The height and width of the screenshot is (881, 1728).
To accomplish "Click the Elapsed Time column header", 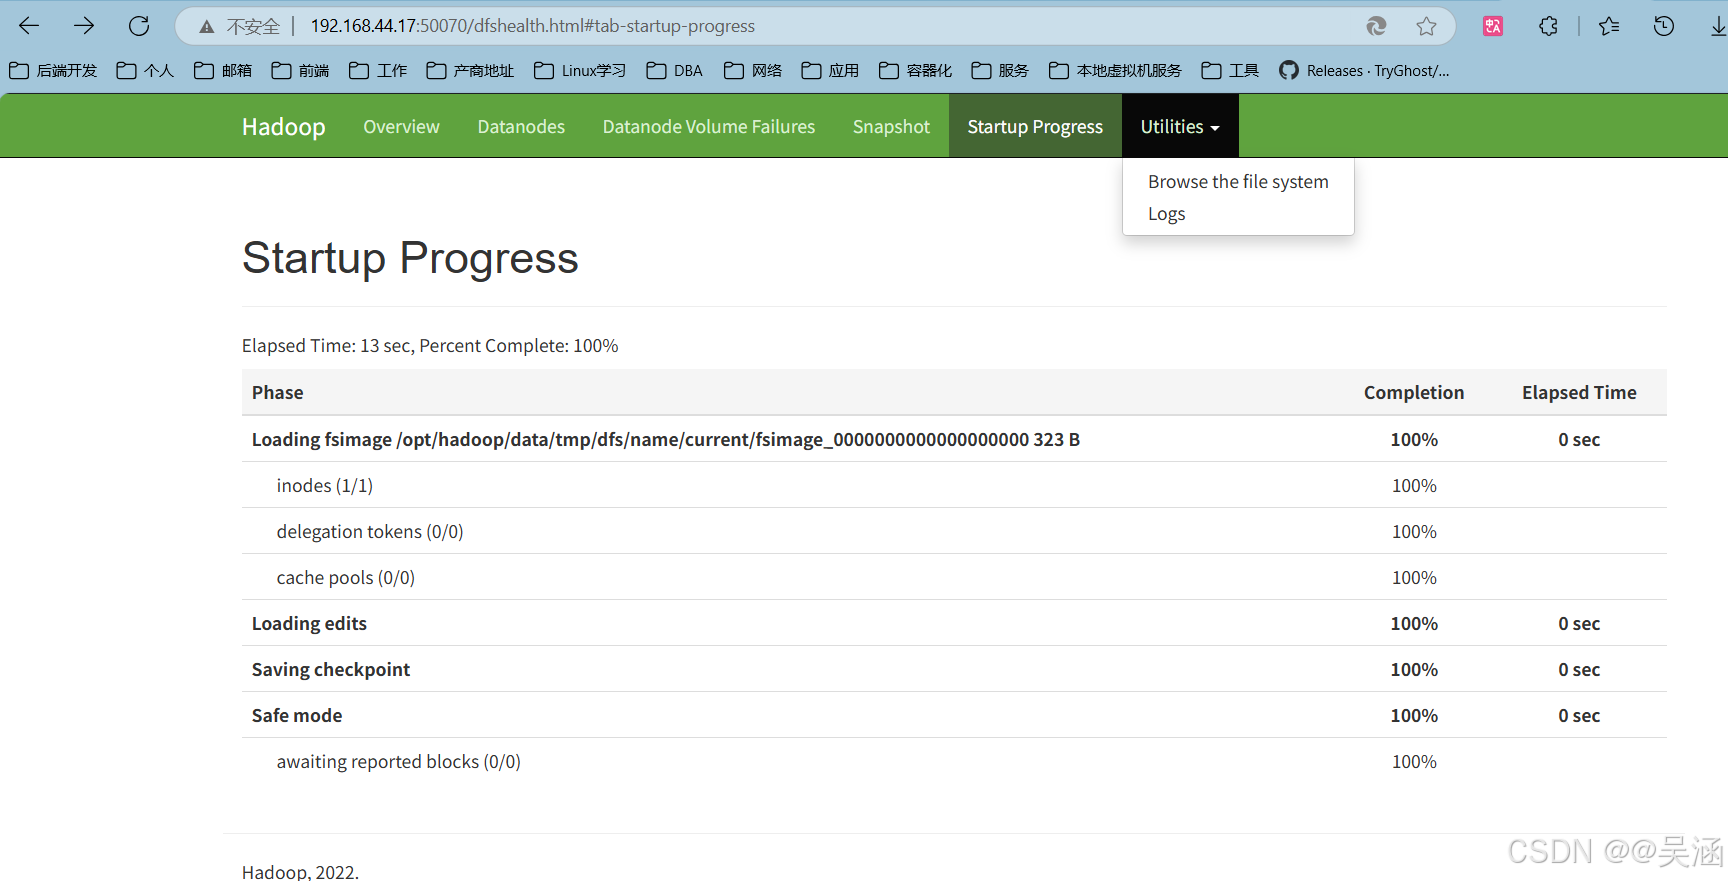I will tap(1579, 393).
